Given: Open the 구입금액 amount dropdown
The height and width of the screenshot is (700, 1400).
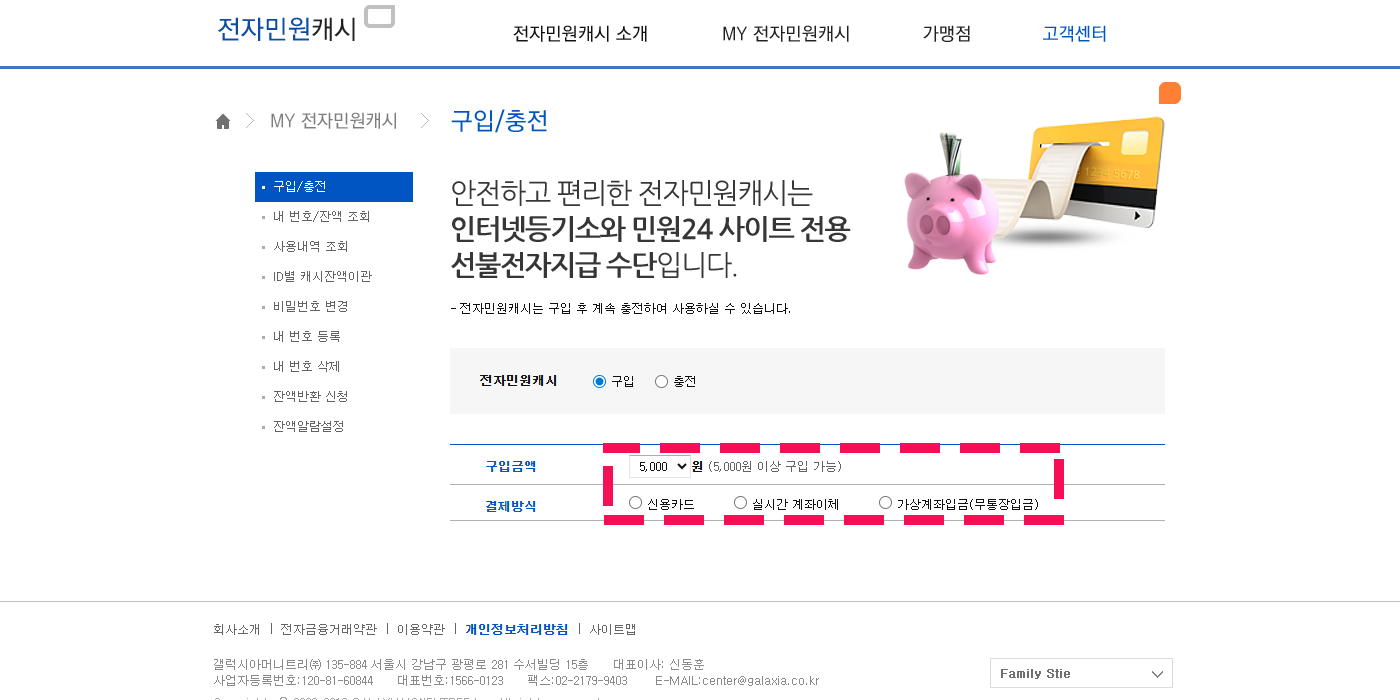Looking at the screenshot, I should click(x=659, y=466).
